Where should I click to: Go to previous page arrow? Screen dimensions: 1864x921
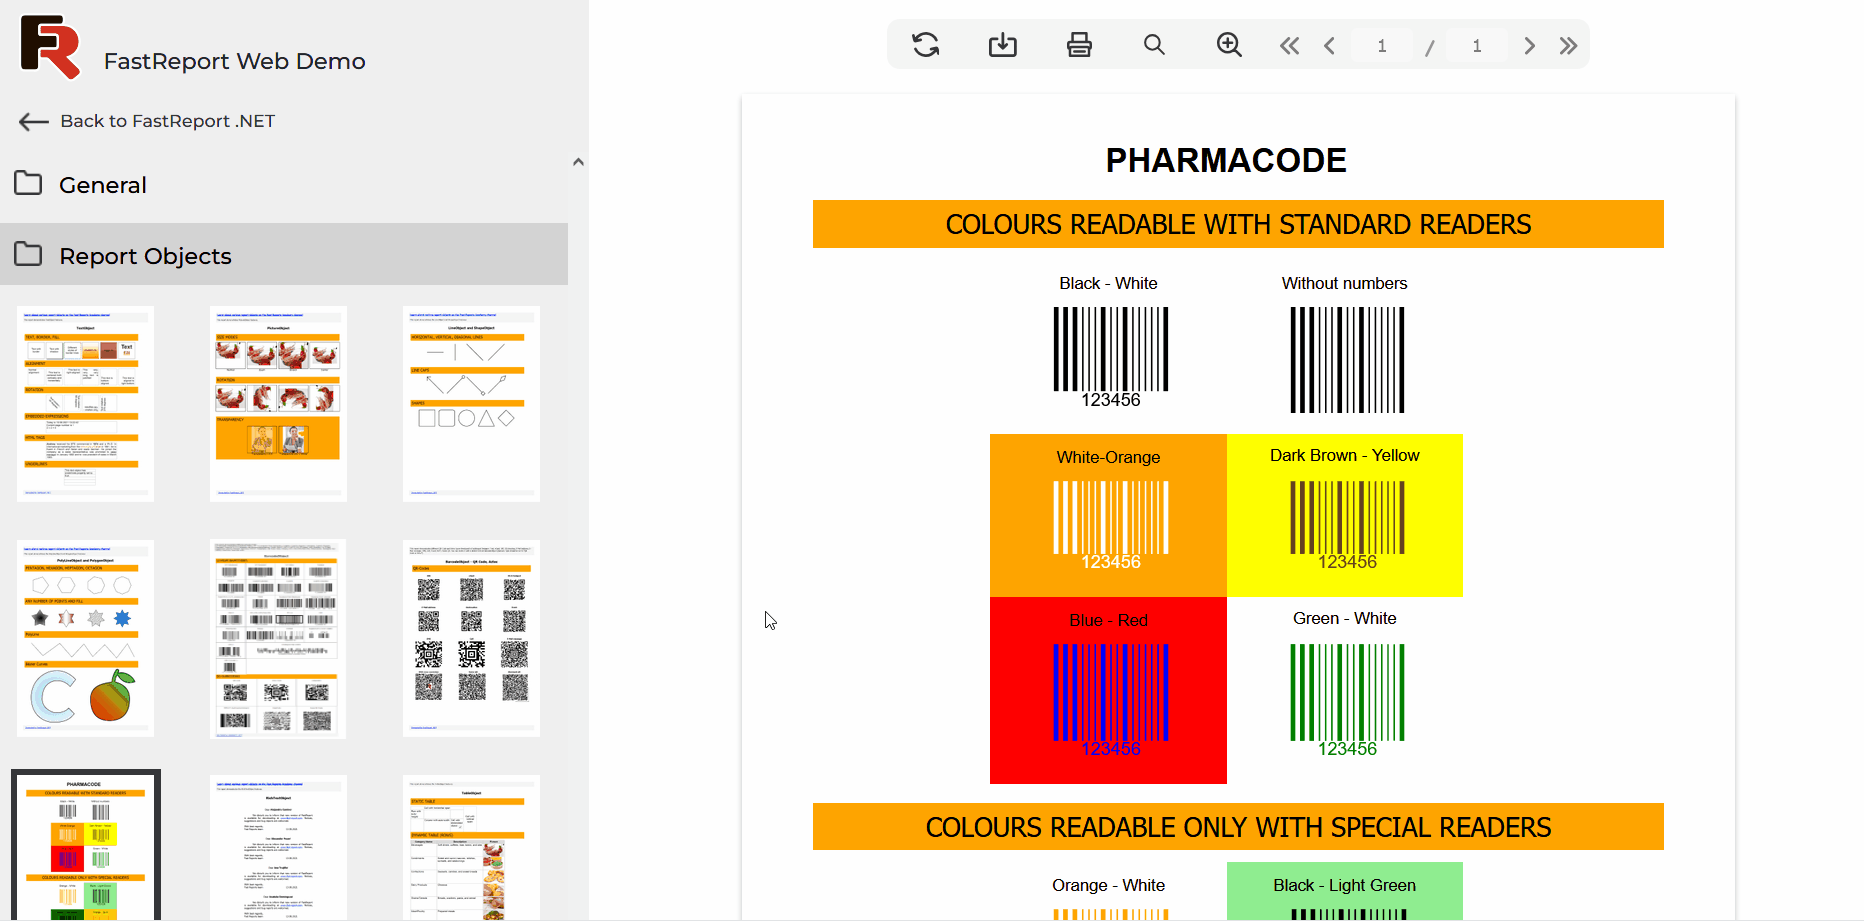(x=1329, y=46)
